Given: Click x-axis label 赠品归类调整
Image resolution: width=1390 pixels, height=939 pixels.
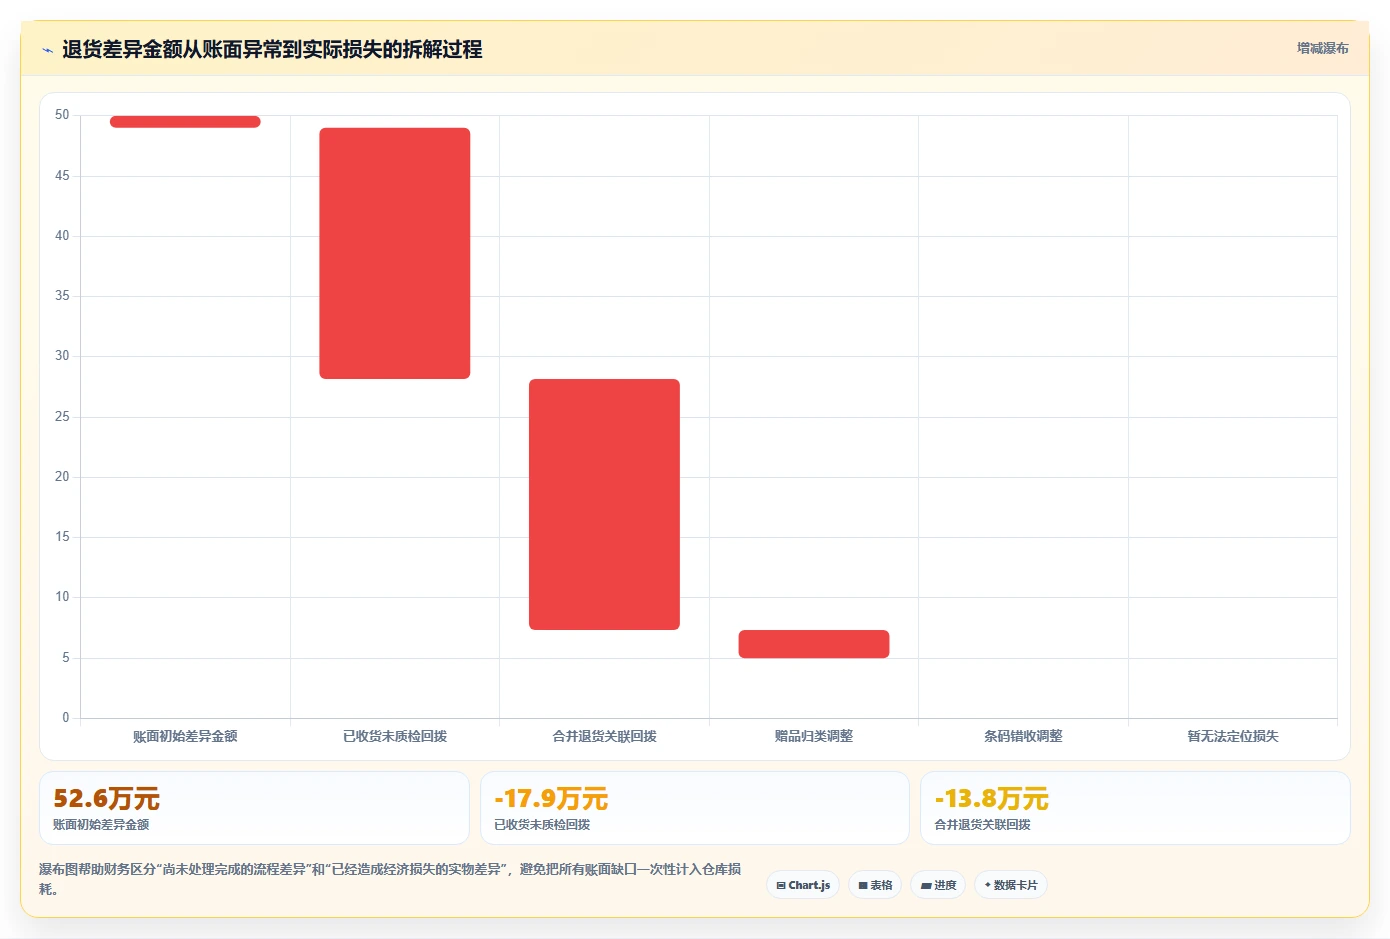Looking at the screenshot, I should tap(814, 736).
